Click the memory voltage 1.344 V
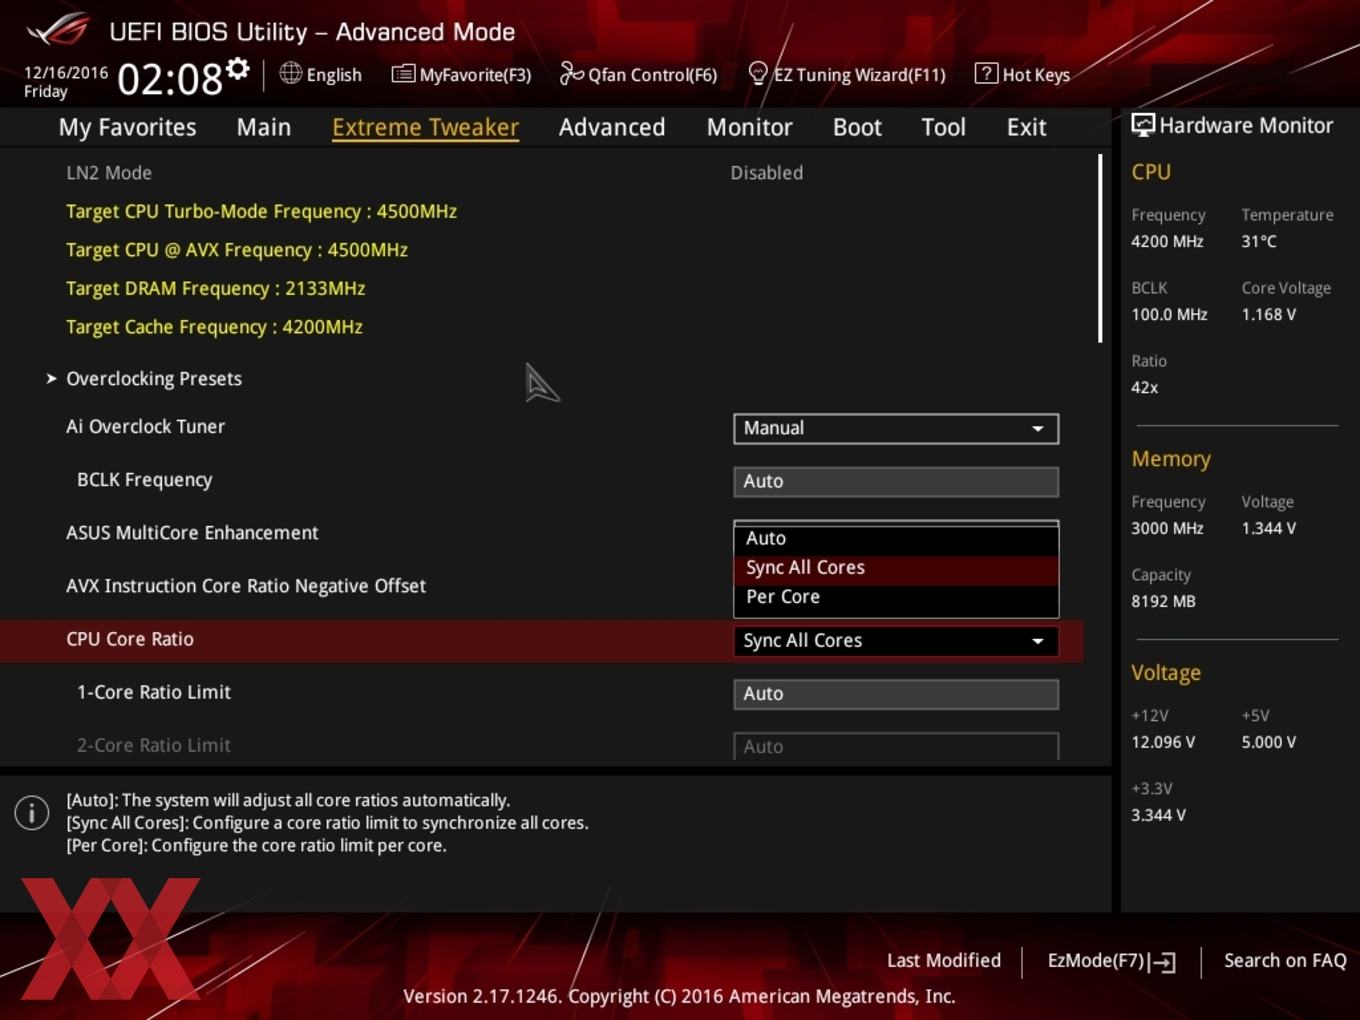Image resolution: width=1360 pixels, height=1020 pixels. 1269,528
